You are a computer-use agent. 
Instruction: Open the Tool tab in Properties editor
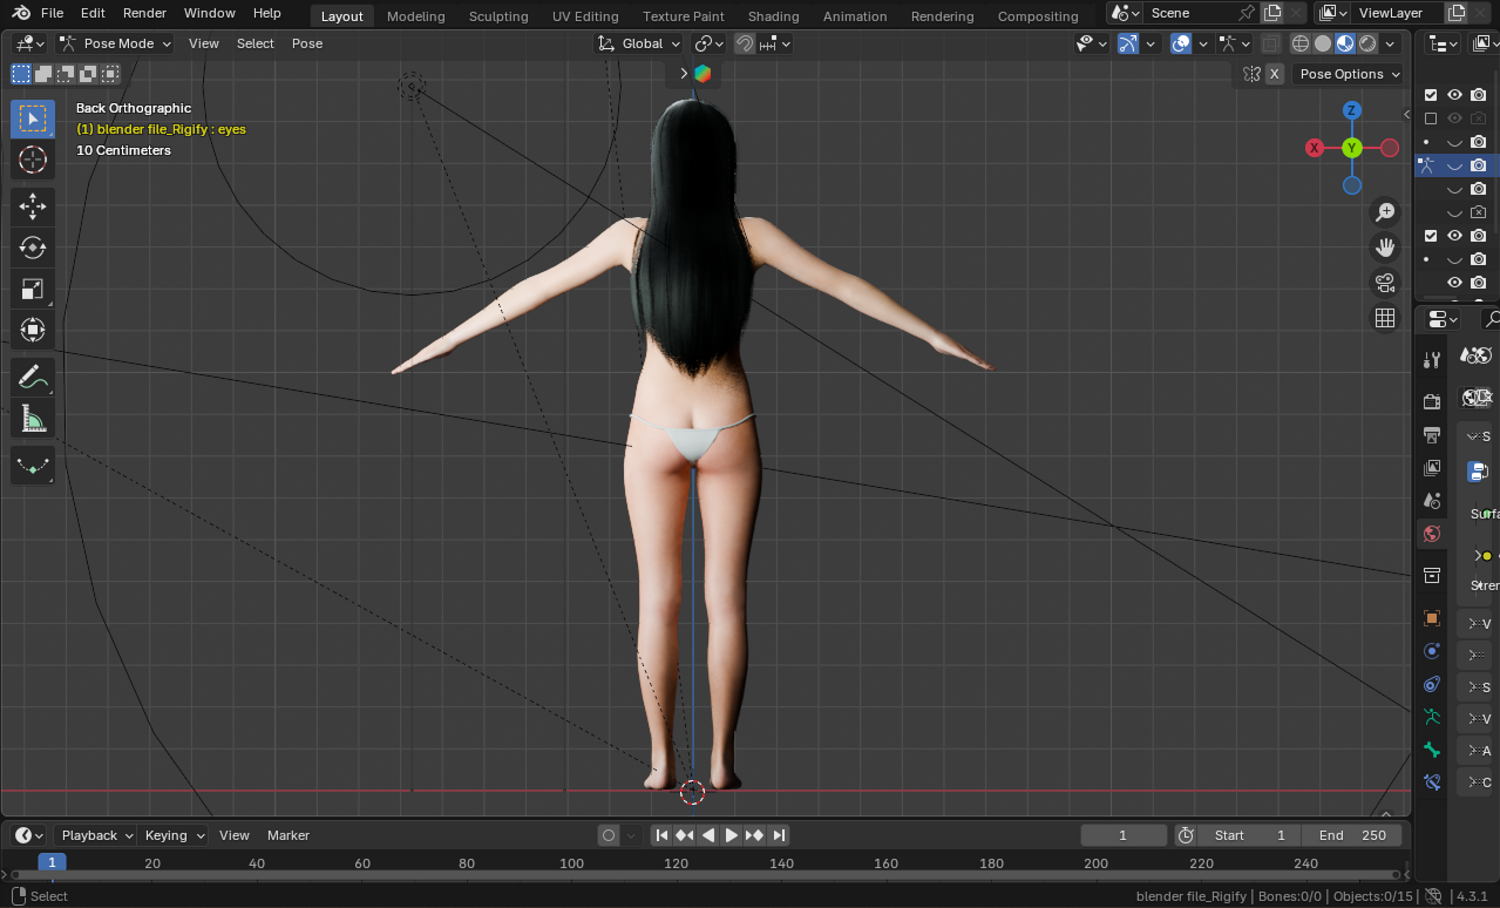click(x=1432, y=359)
